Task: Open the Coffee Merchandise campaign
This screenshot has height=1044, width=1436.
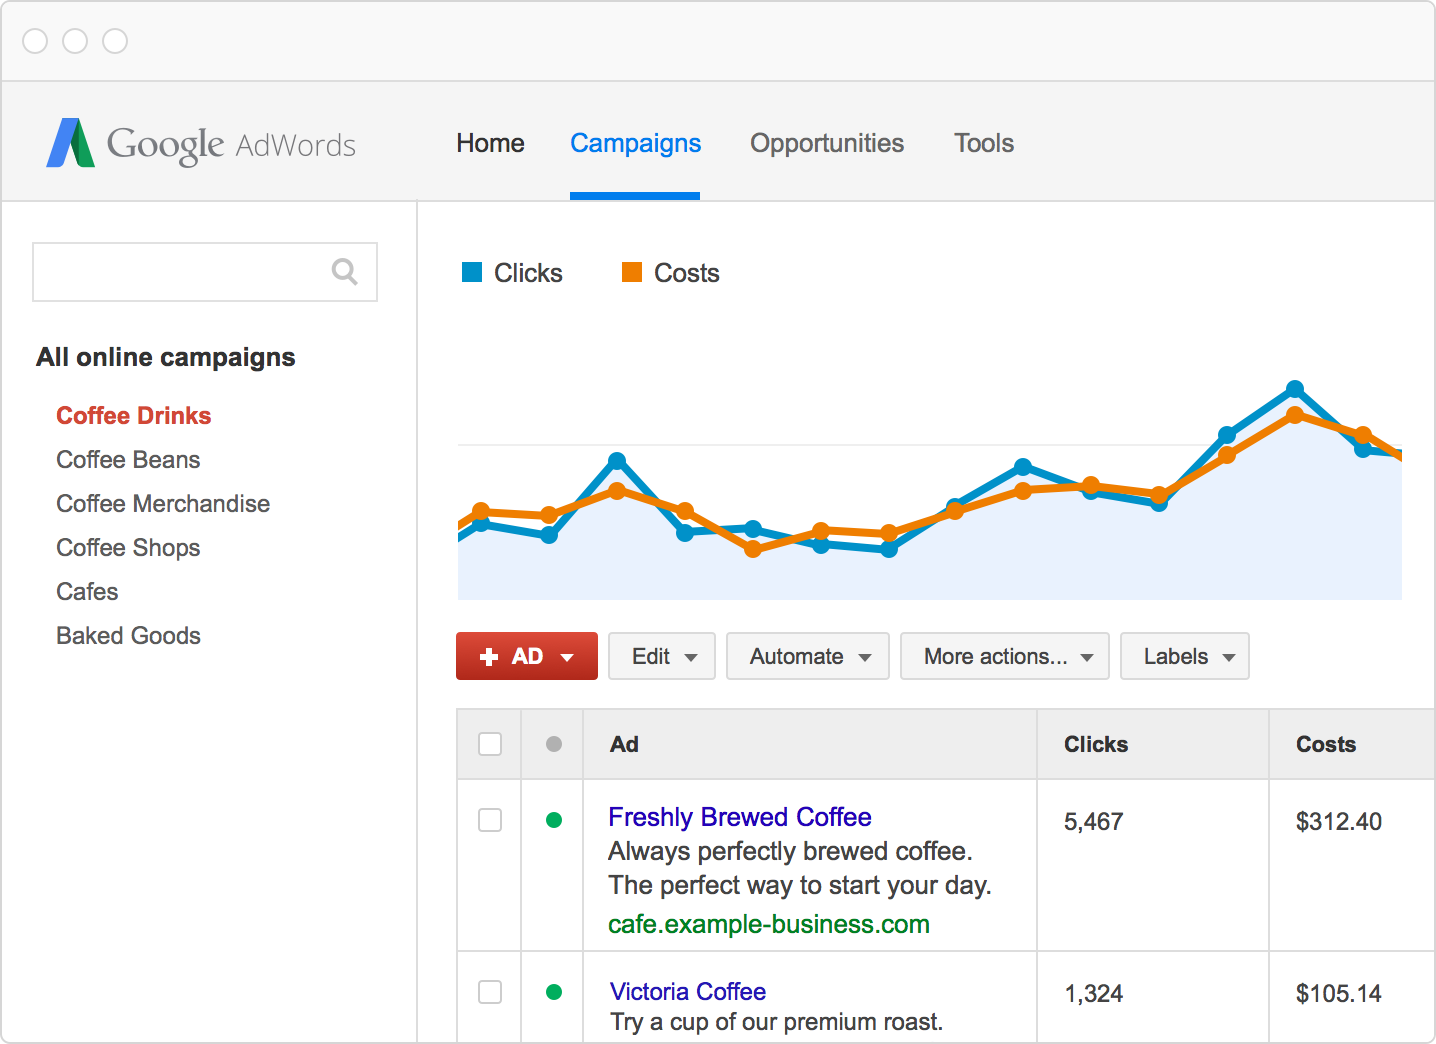Action: (163, 504)
